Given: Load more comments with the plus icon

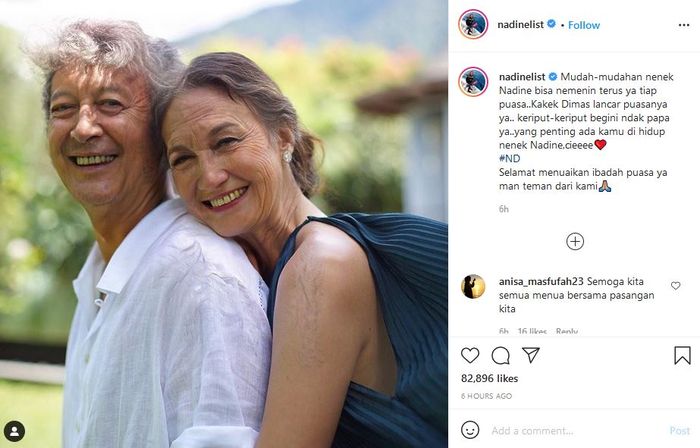Looking at the screenshot, I should [575, 241].
